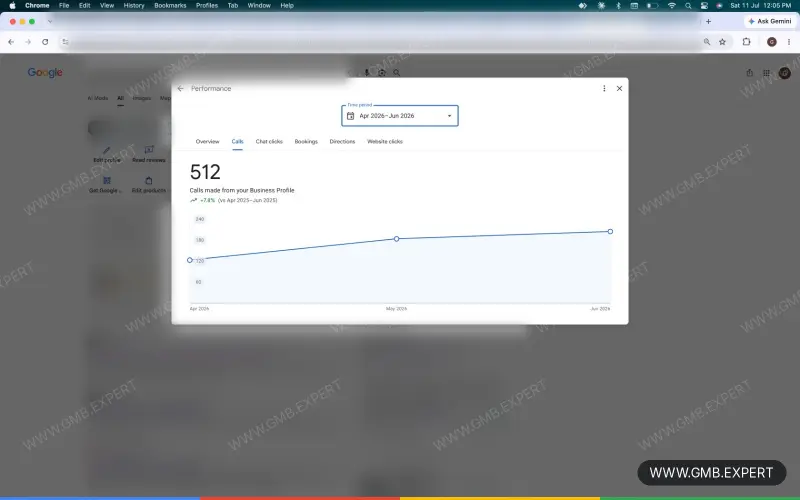Open the Chat clicks tab
Viewport: 800px width, 500px height.
coord(269,141)
